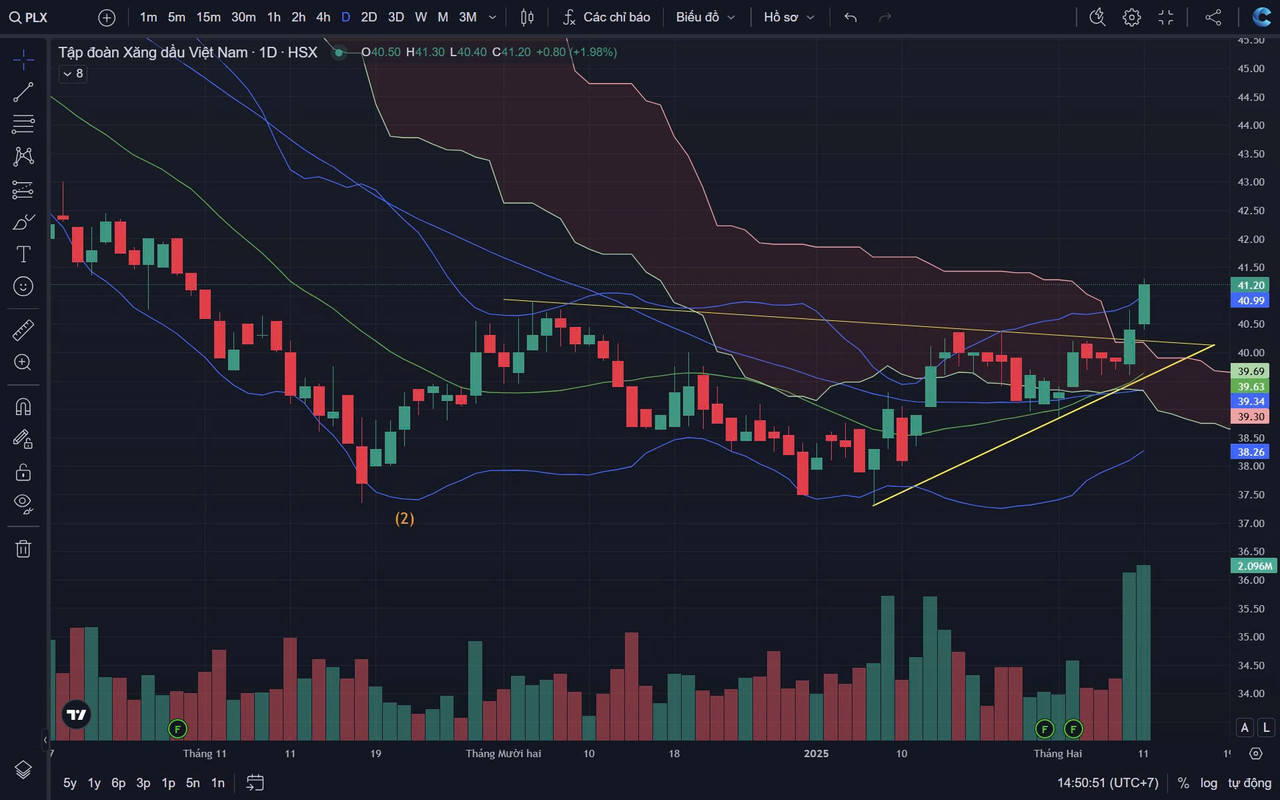The height and width of the screenshot is (800, 1280).
Task: Toggle the L log scale button
Action: (1266, 727)
